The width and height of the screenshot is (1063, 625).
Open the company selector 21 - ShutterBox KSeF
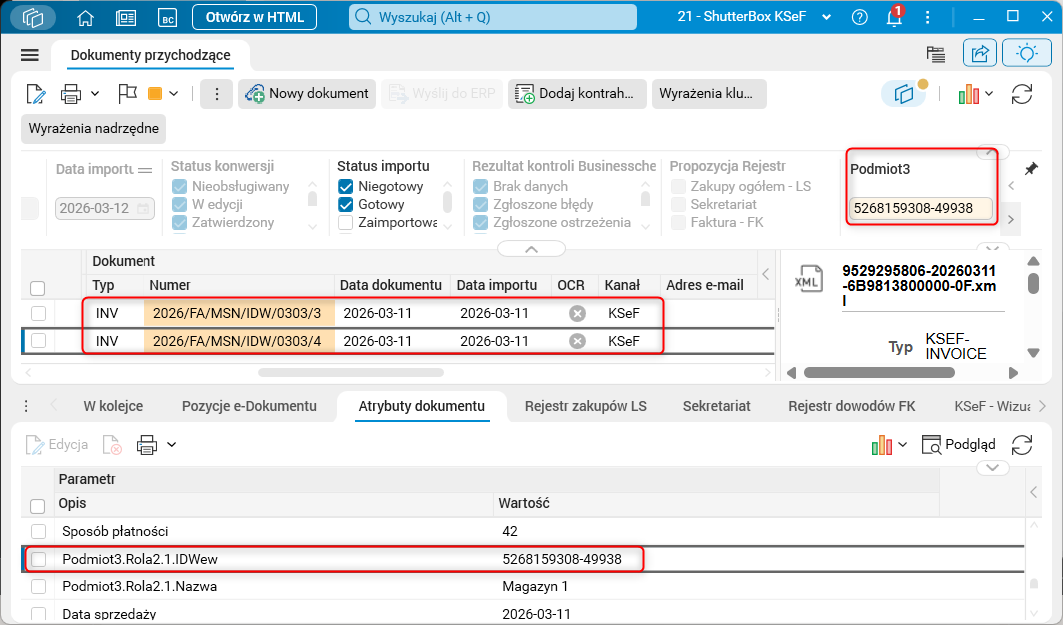click(754, 17)
